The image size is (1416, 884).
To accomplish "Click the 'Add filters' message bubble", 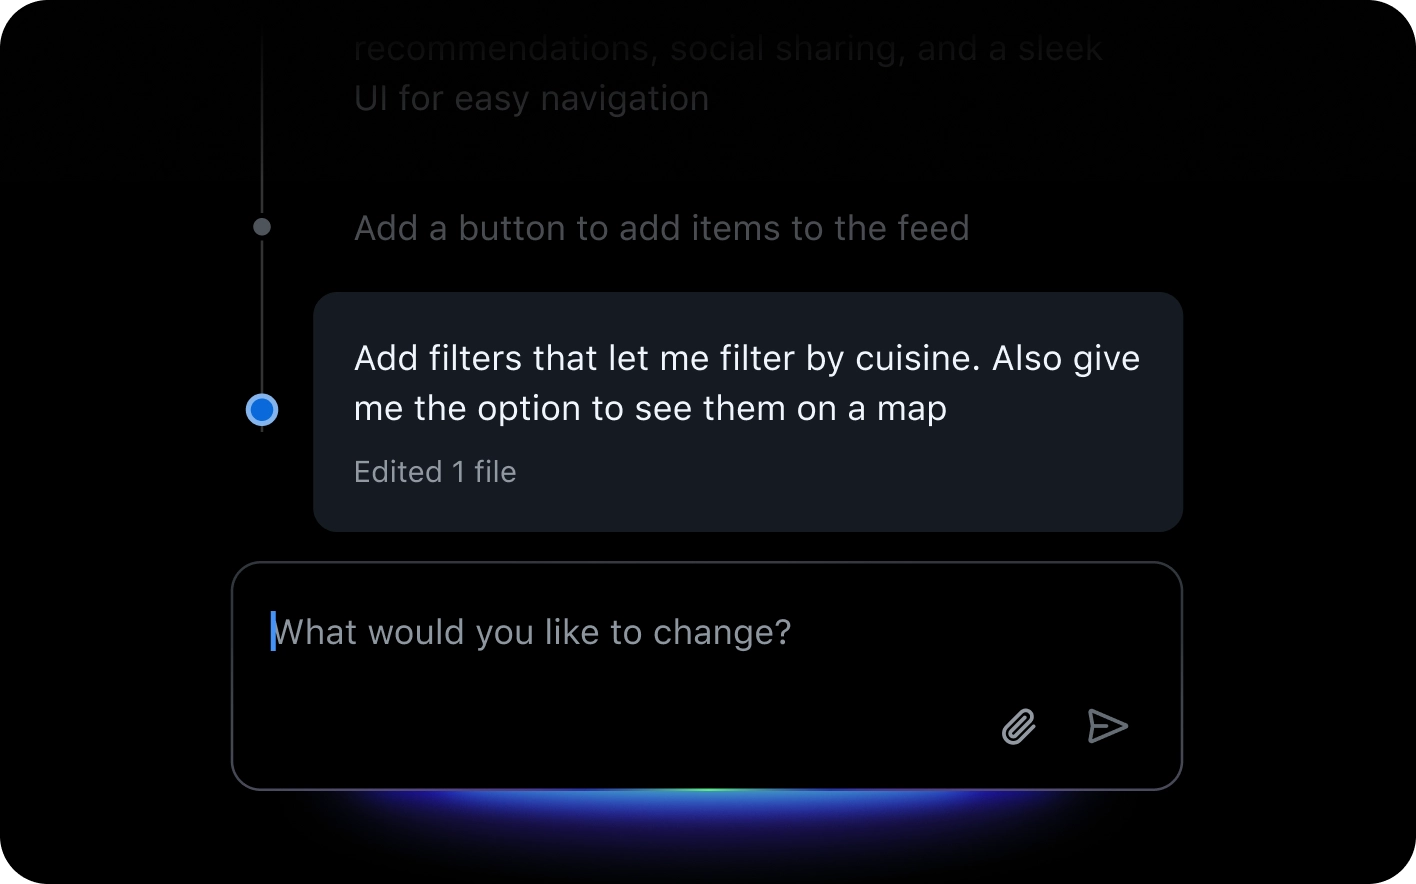I will [748, 383].
